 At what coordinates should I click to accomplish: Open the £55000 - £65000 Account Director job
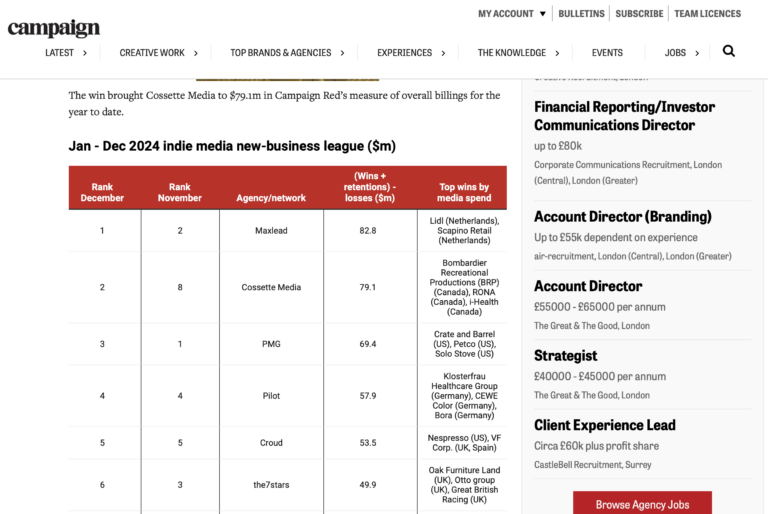pos(588,286)
